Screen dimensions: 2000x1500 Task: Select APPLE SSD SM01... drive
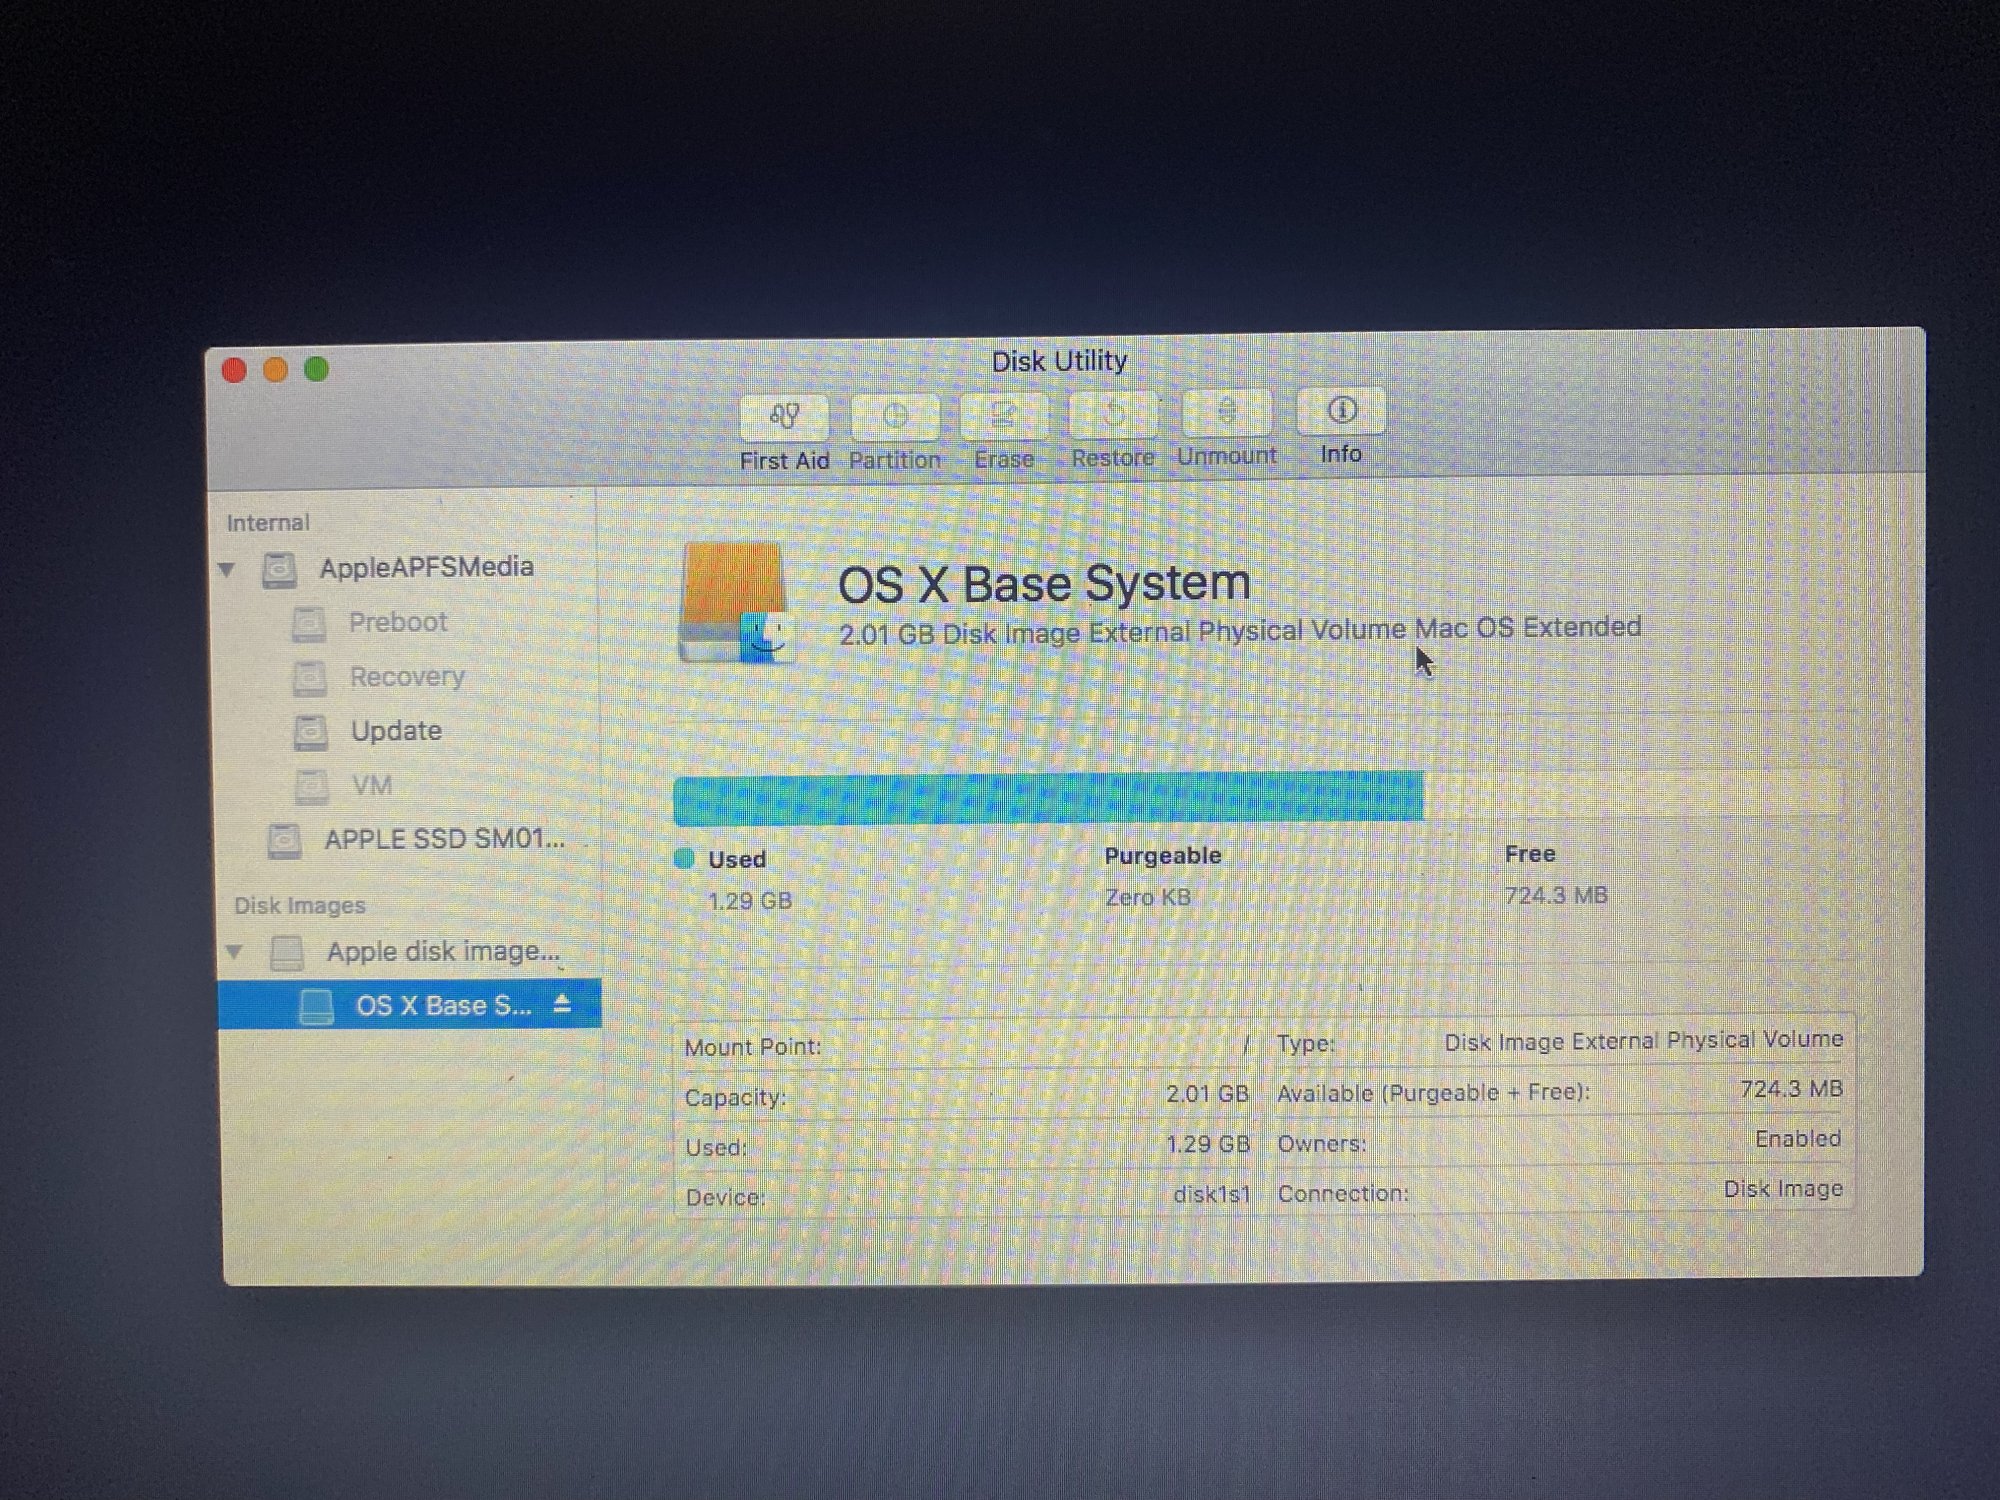444,838
